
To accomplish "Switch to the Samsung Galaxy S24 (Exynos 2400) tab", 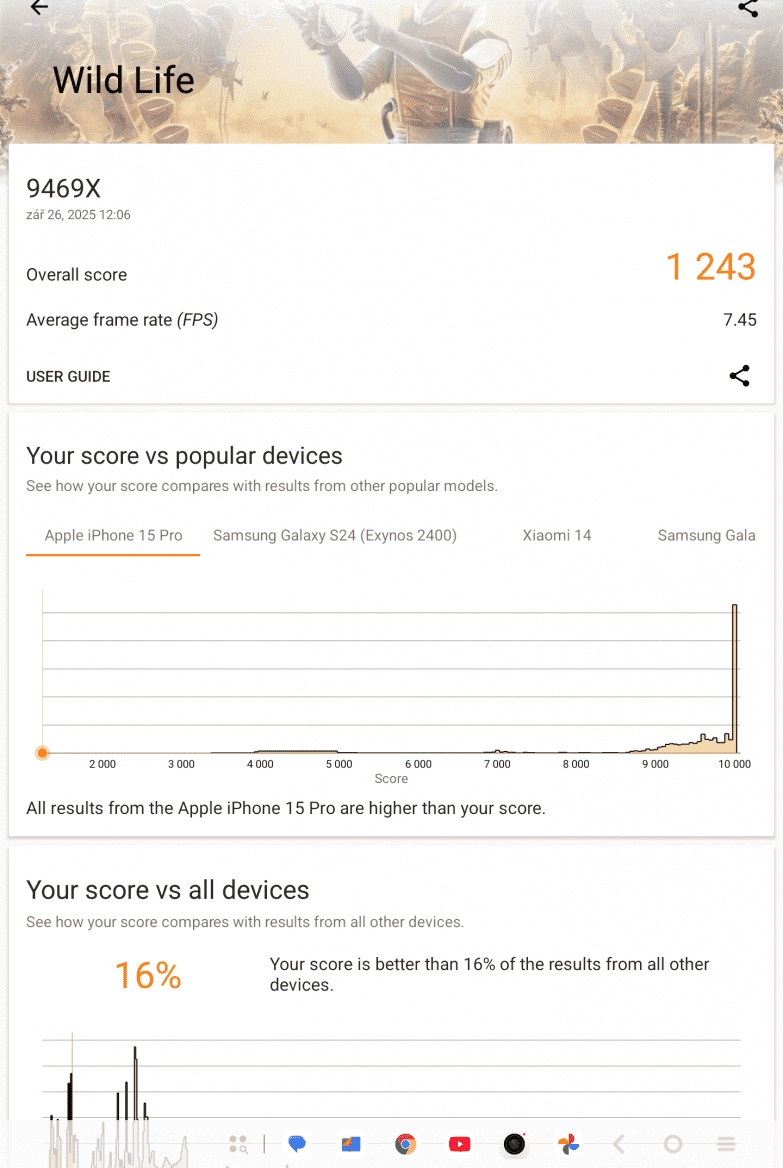I will (x=335, y=535).
